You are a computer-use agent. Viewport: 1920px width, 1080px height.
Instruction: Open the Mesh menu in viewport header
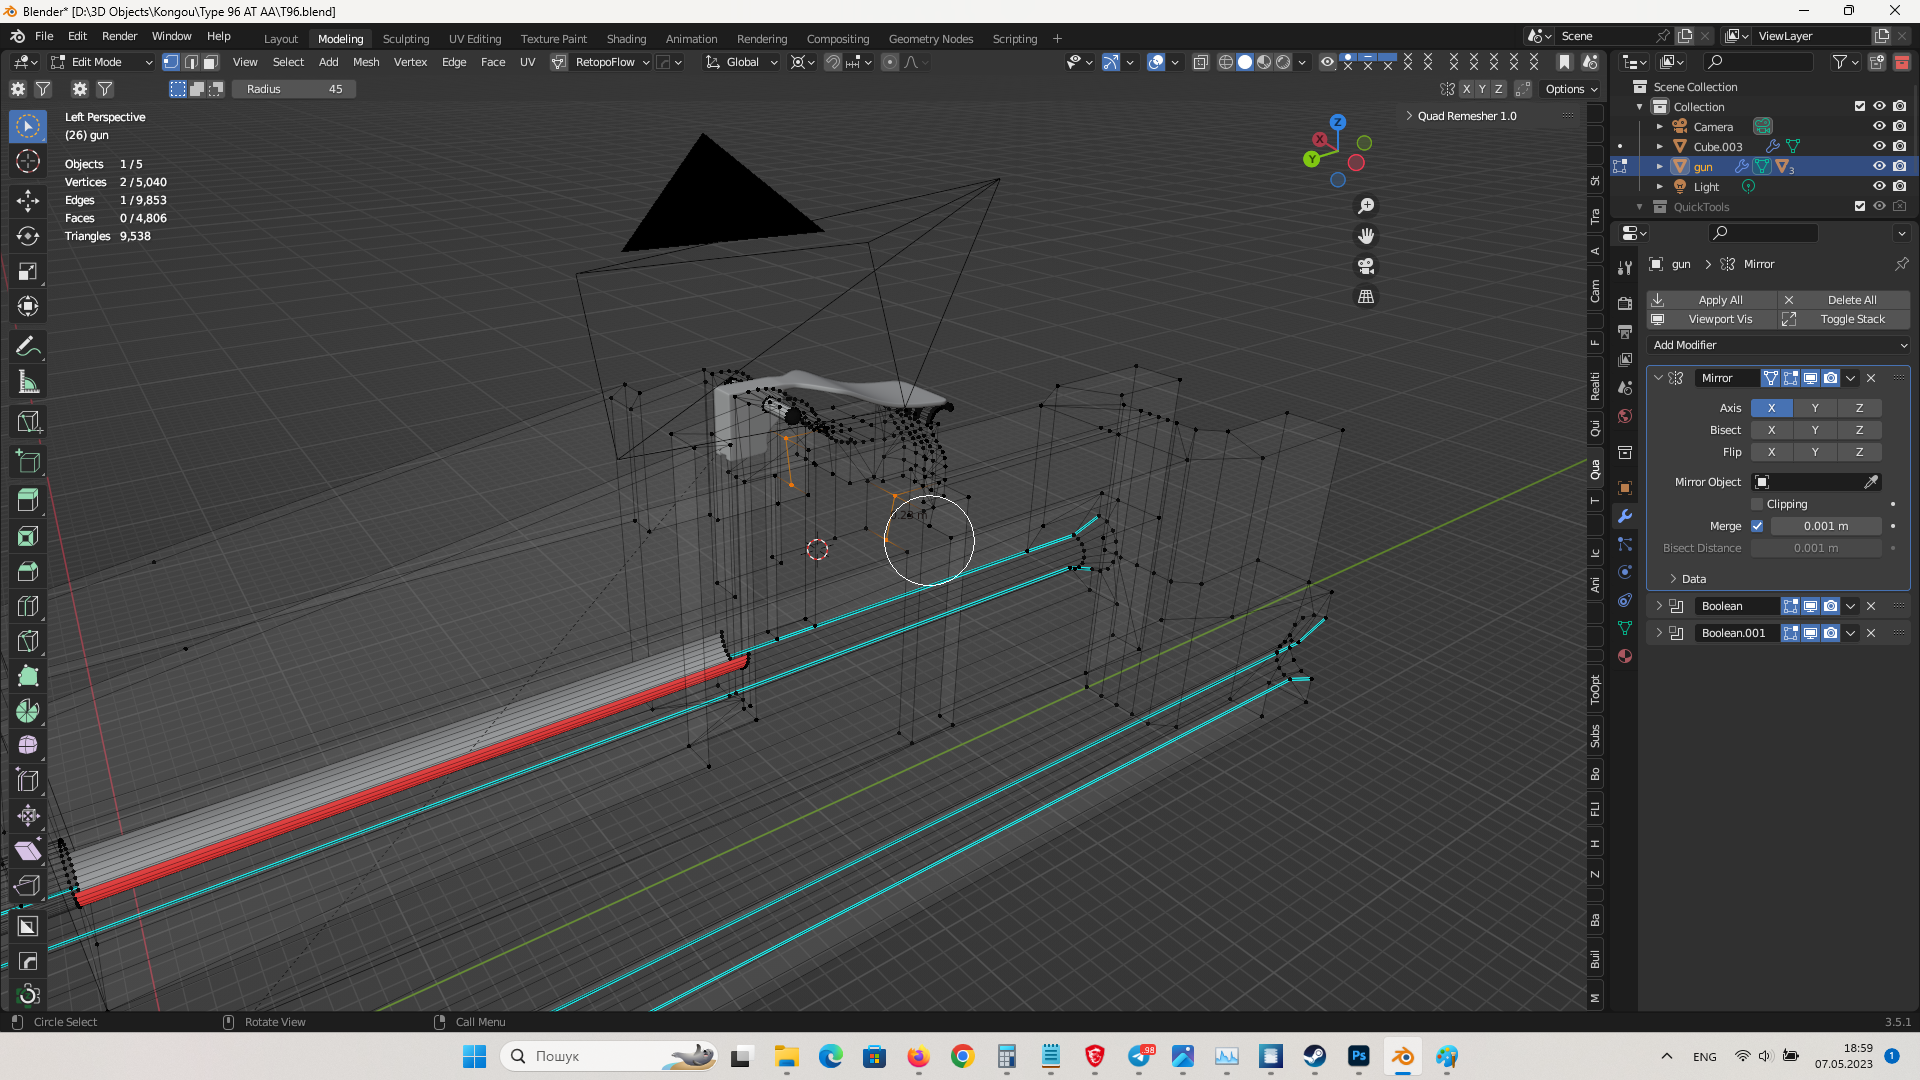(x=366, y=62)
